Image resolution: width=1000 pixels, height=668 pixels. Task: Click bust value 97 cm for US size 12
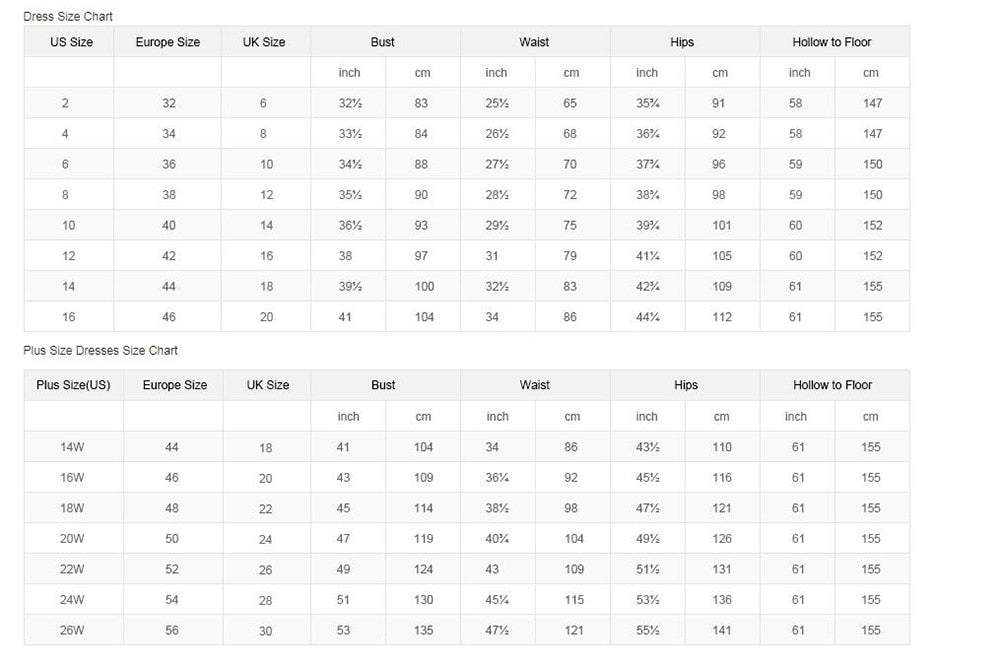point(421,256)
